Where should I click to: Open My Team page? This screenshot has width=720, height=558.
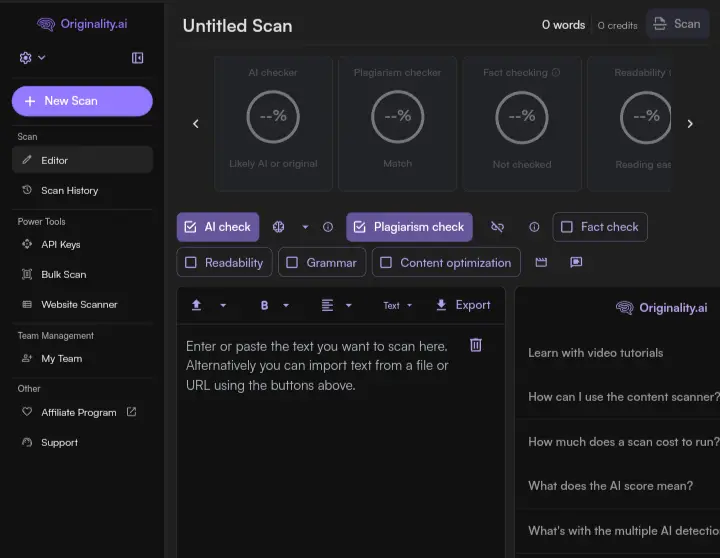82,358
